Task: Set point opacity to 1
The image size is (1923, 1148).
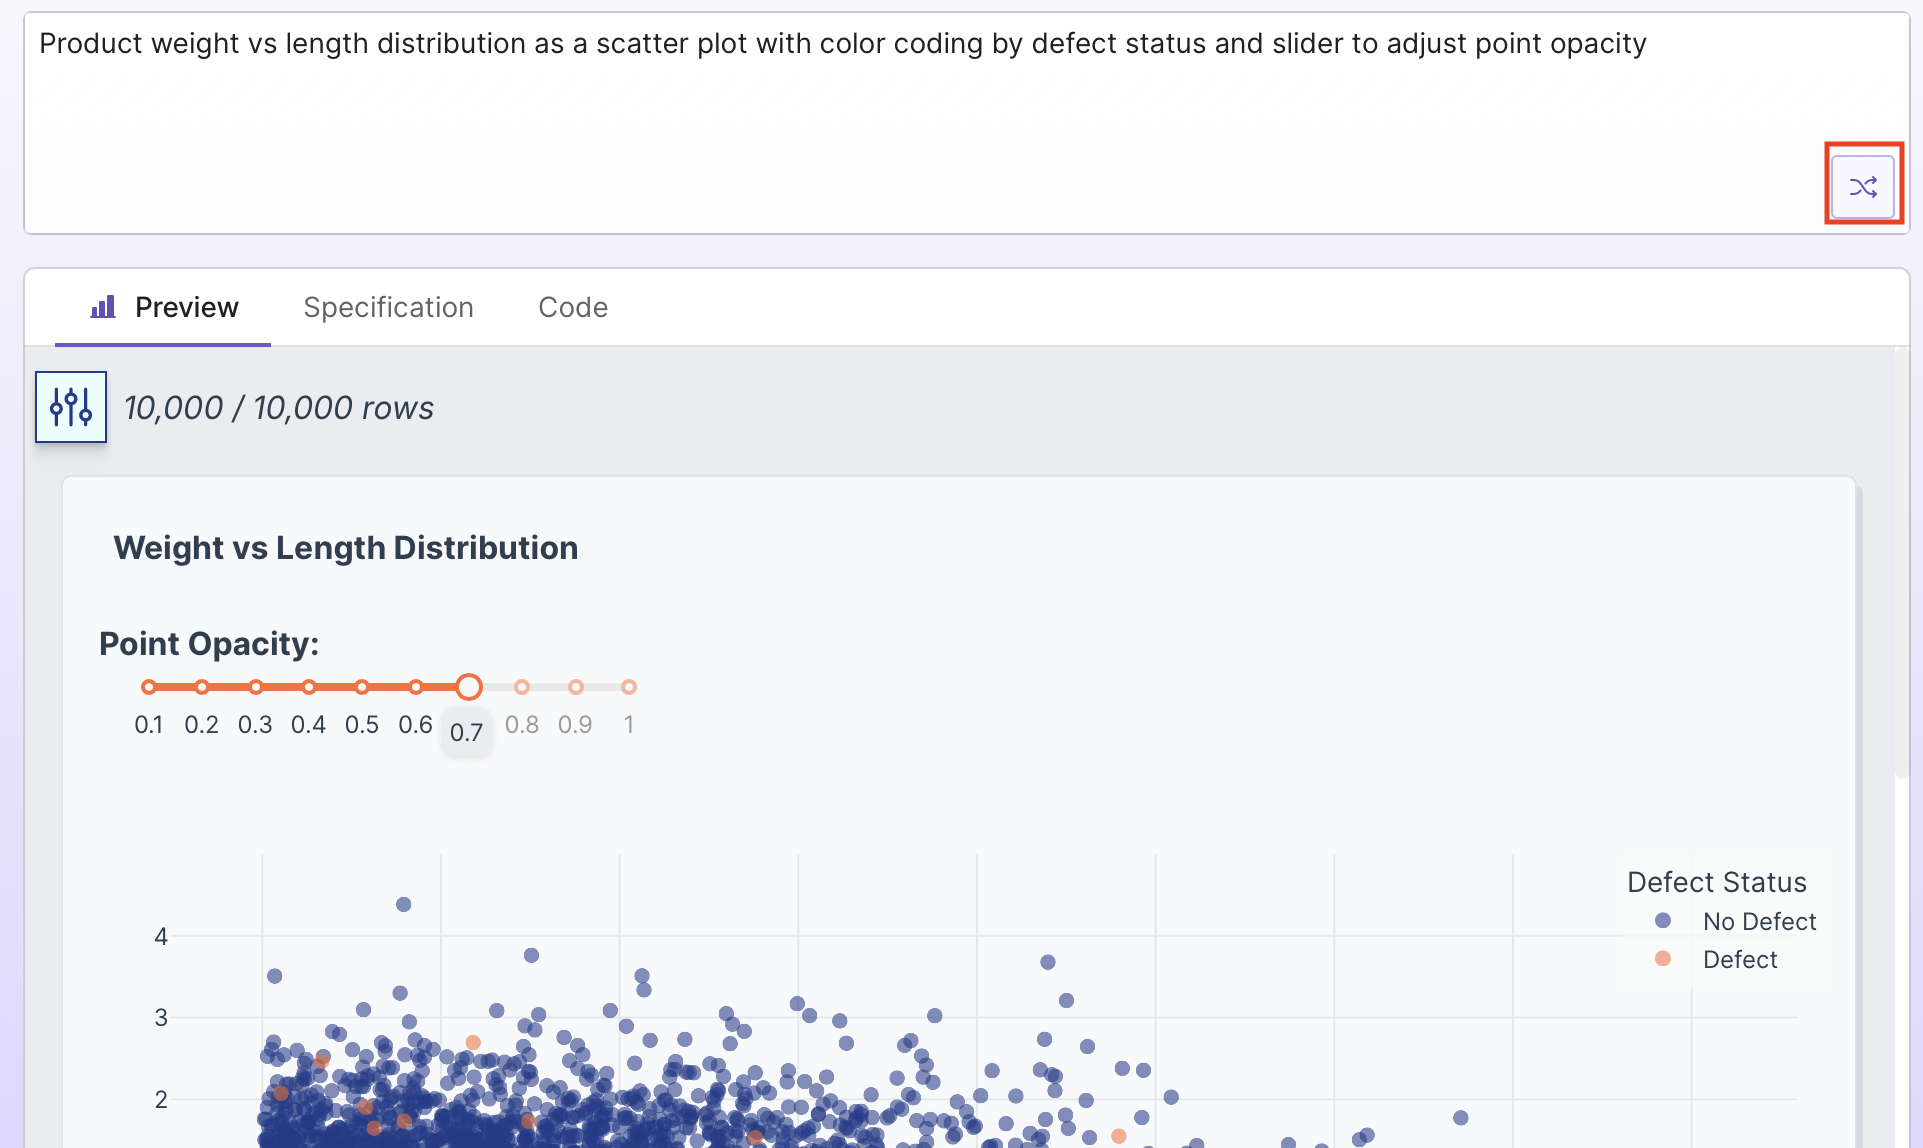Action: click(x=628, y=687)
